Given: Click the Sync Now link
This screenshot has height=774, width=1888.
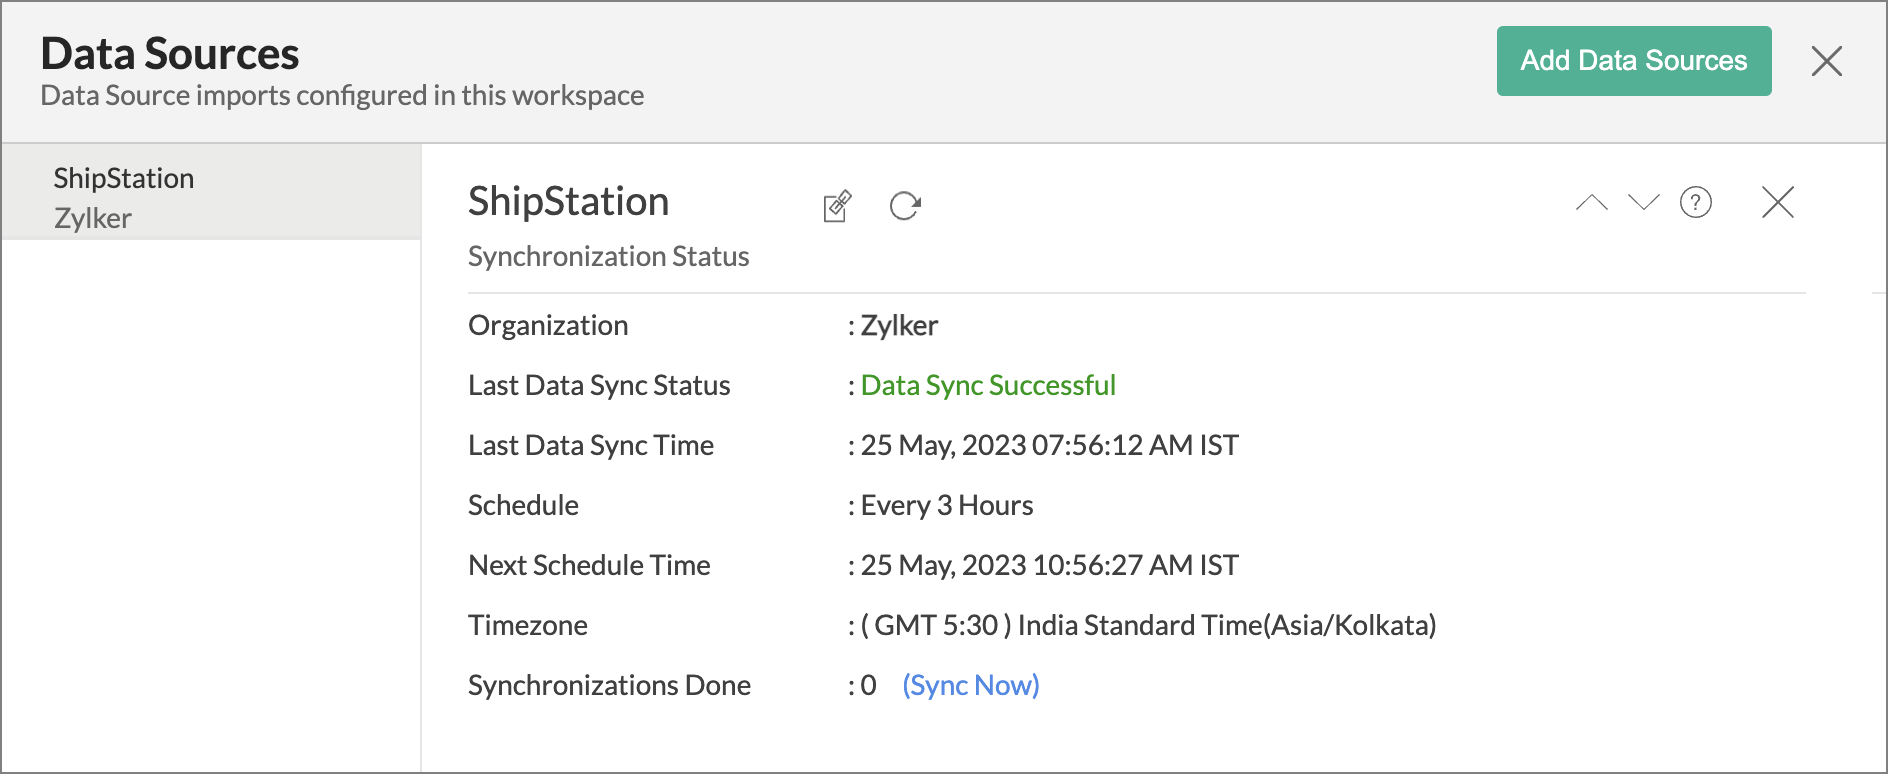Looking at the screenshot, I should pyautogui.click(x=971, y=685).
